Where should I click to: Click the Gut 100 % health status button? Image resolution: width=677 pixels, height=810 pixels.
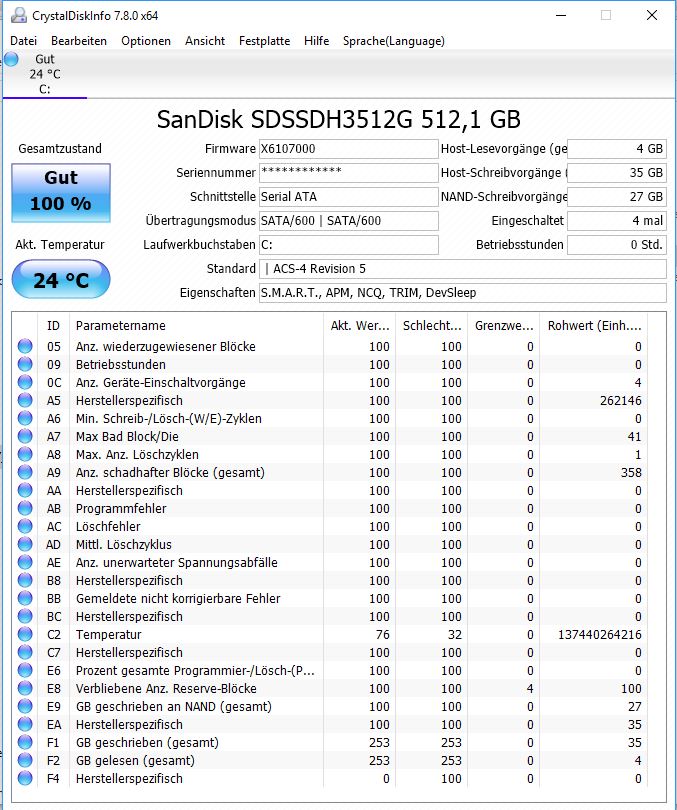(61, 193)
